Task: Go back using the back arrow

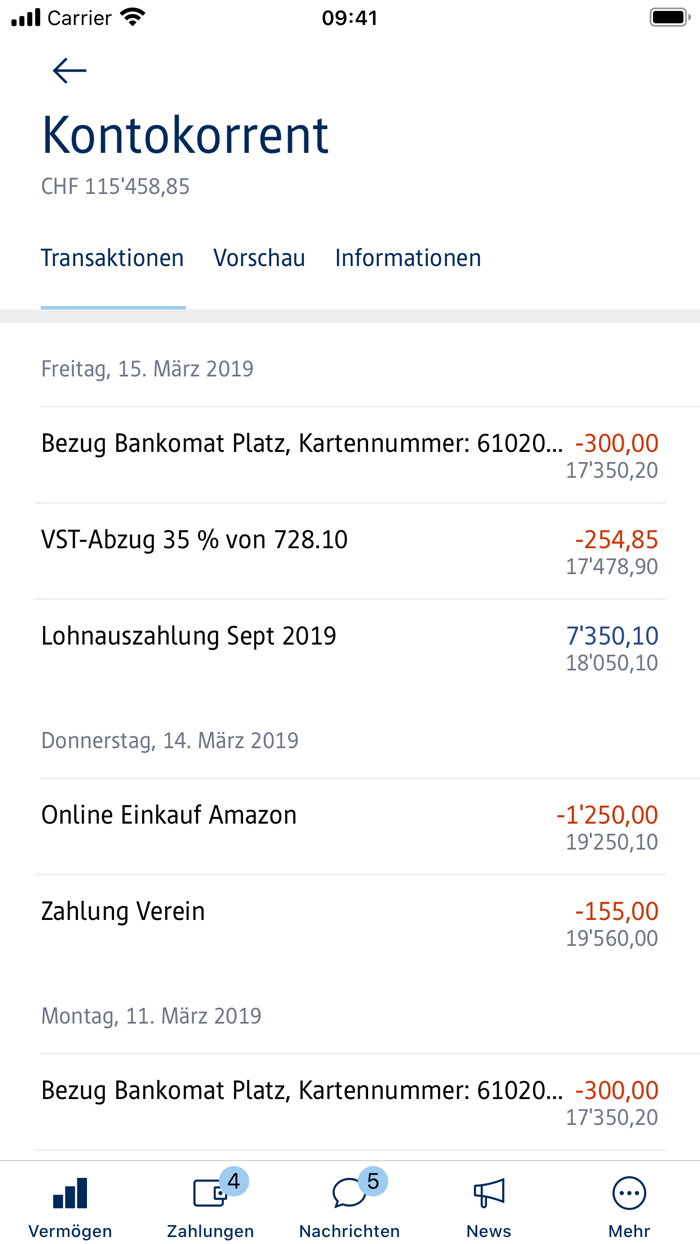Action: point(68,70)
